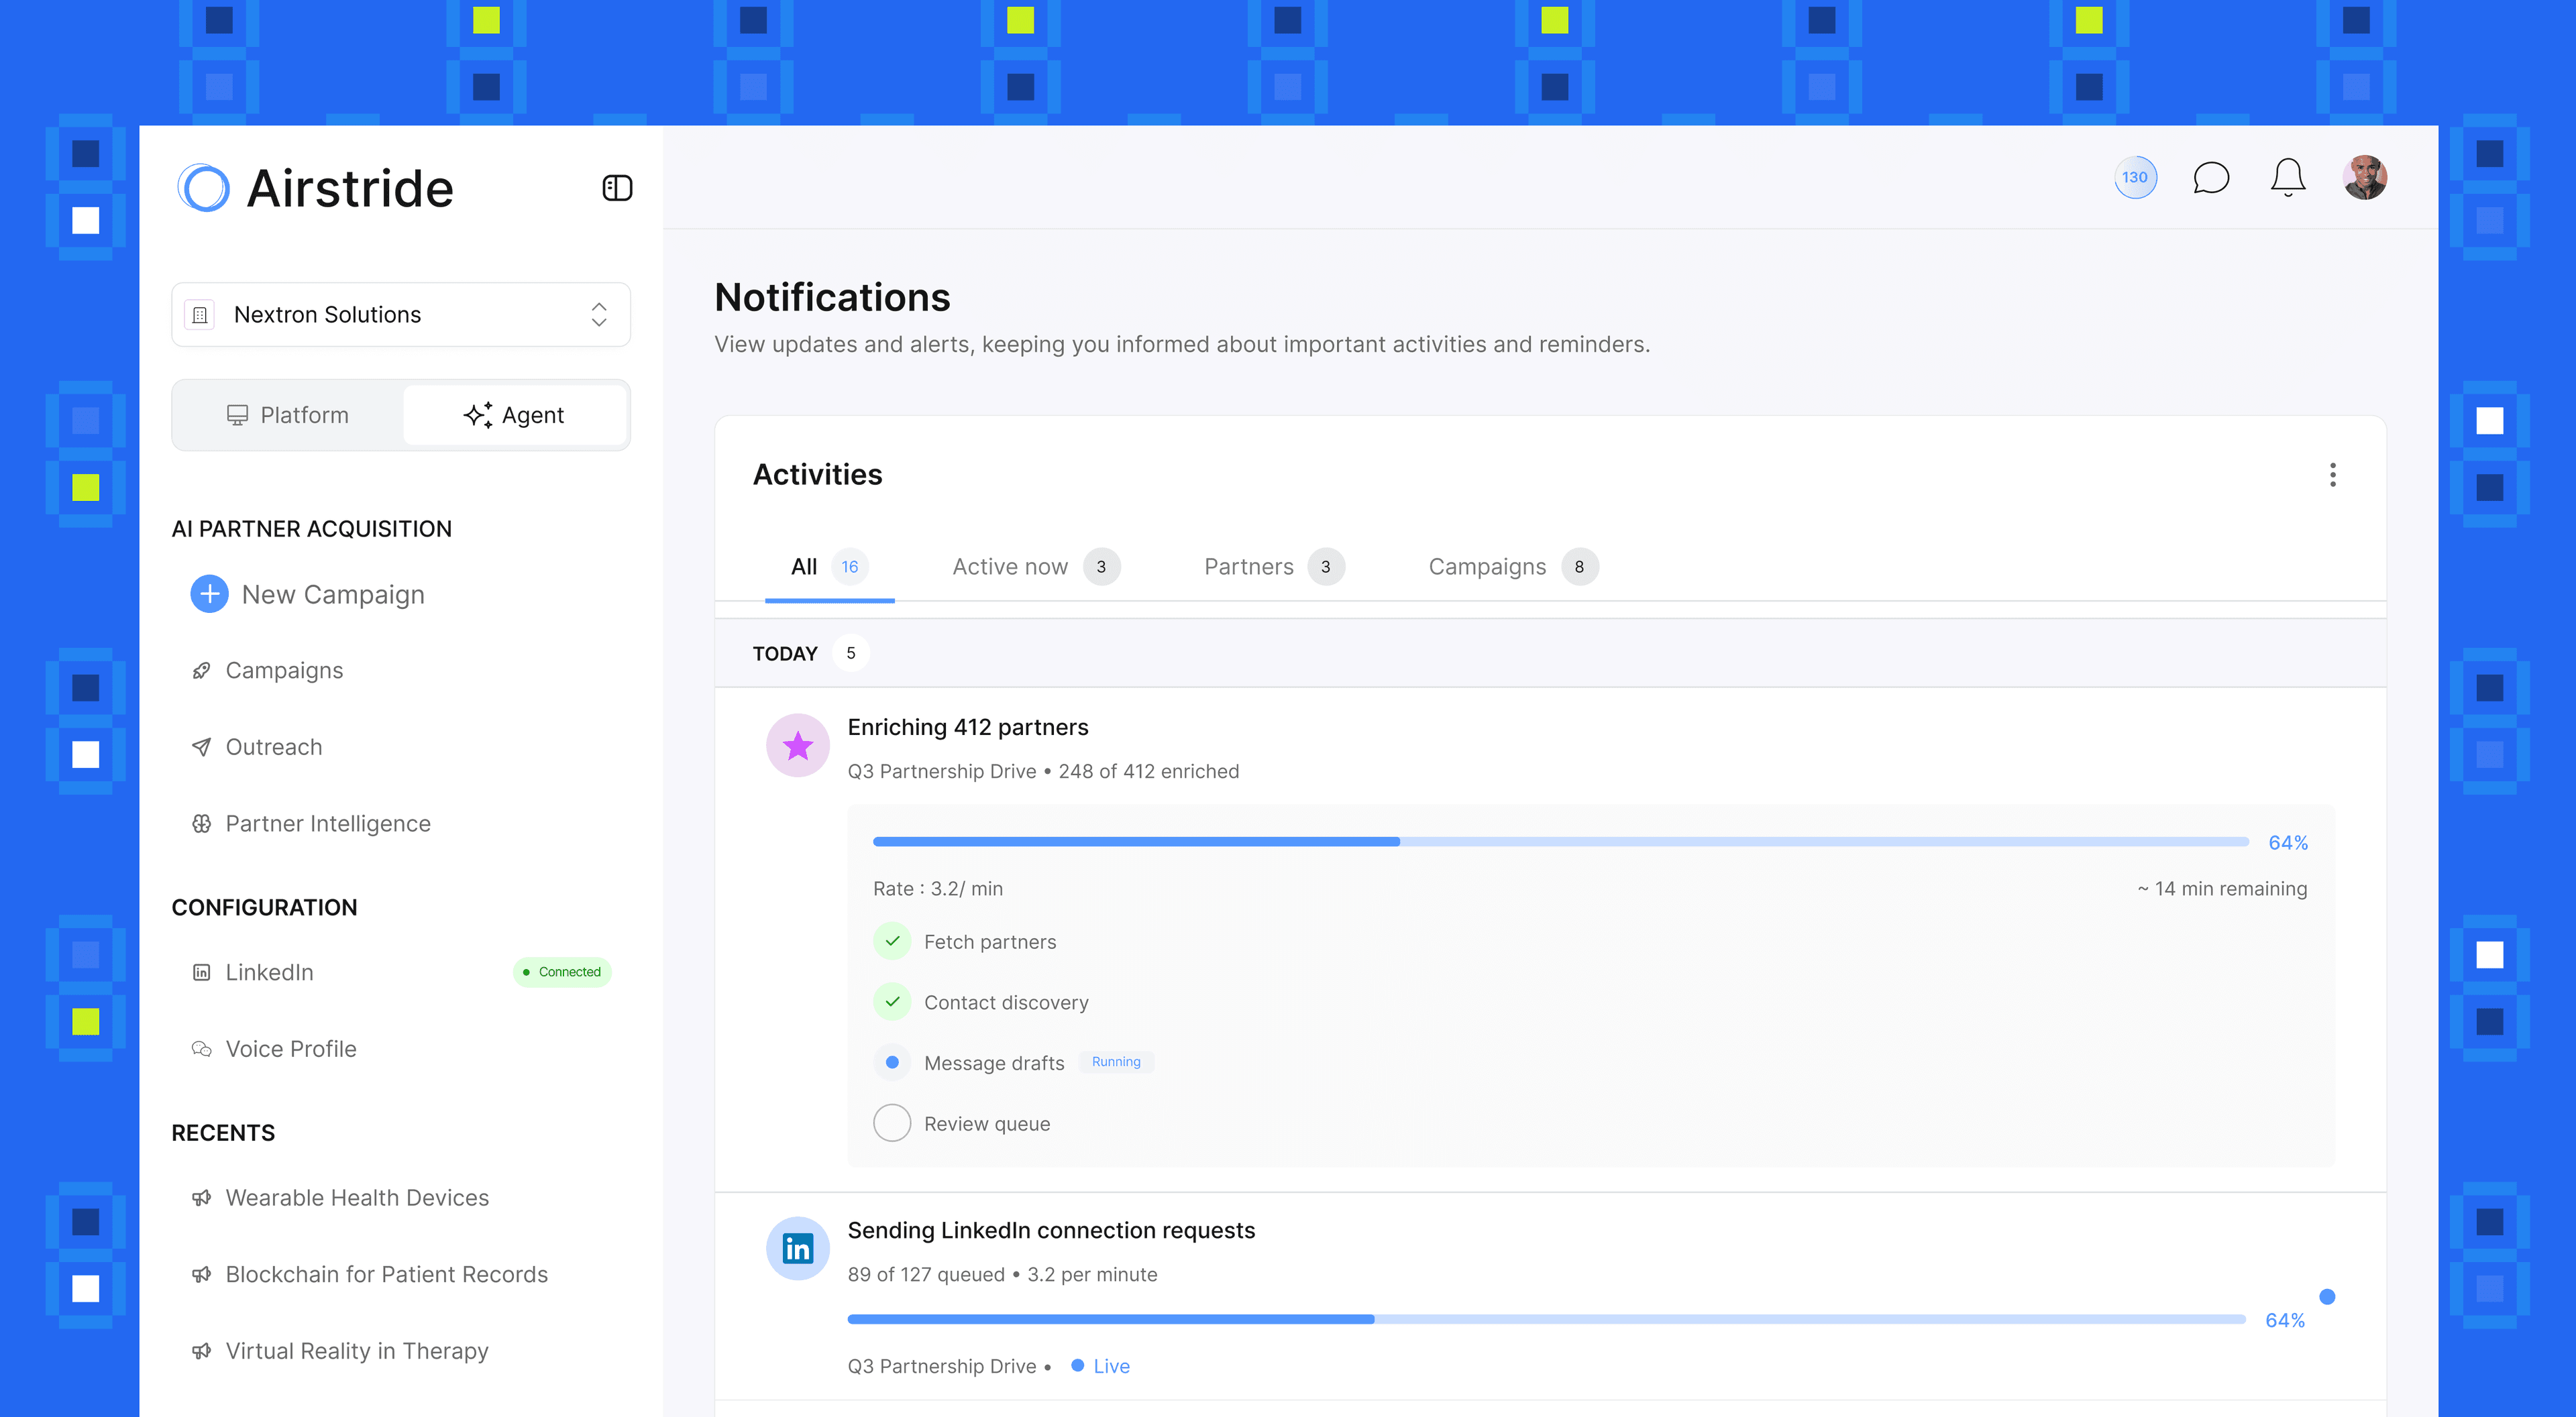Click the Enriching 412 partners title
The image size is (2576, 1417).
(x=968, y=727)
